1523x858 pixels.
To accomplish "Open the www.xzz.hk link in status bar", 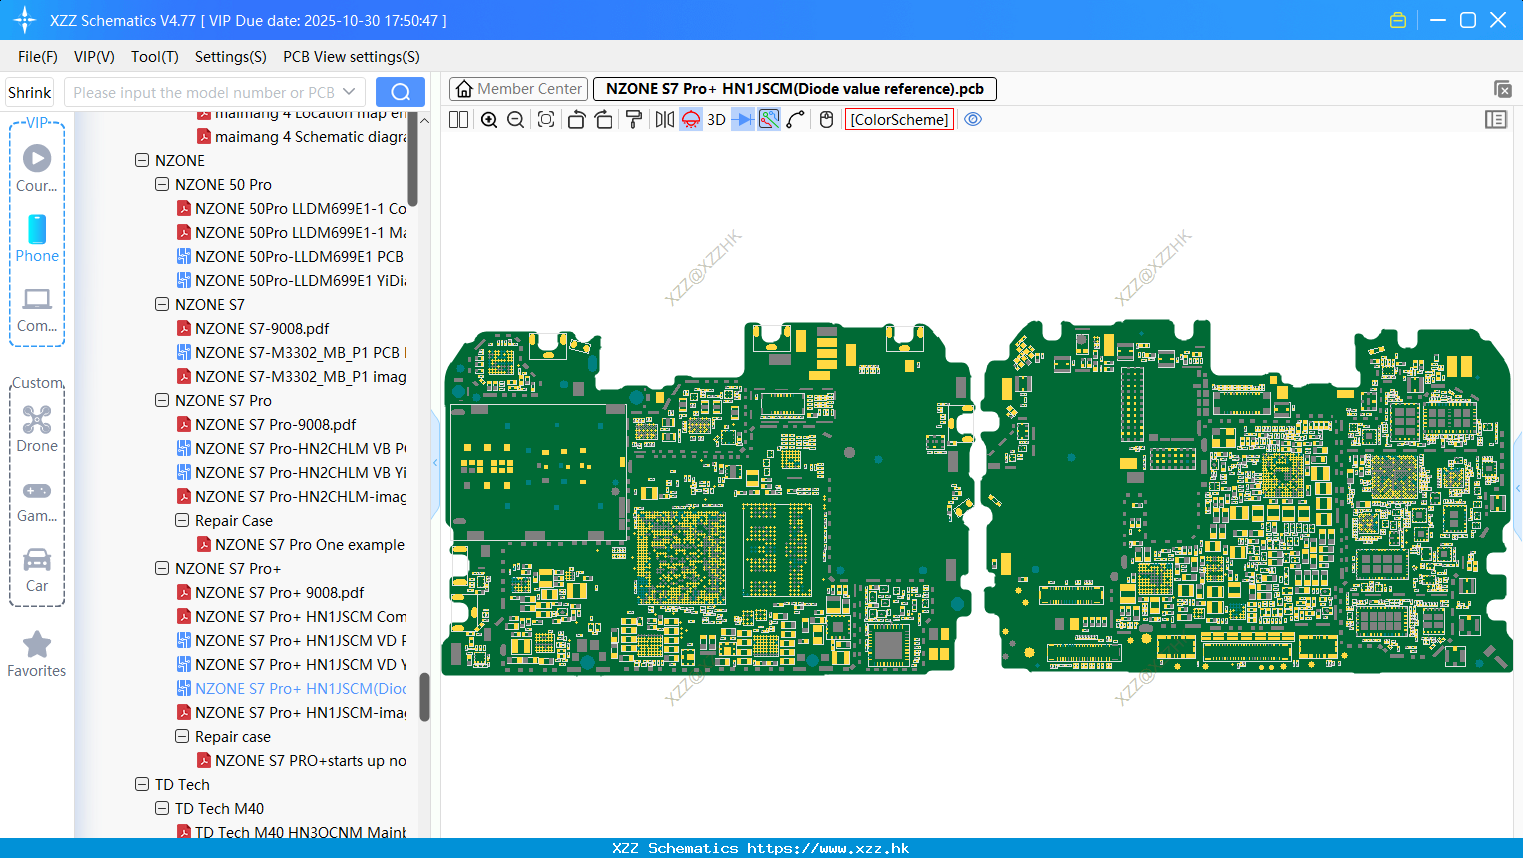I will (828, 848).
